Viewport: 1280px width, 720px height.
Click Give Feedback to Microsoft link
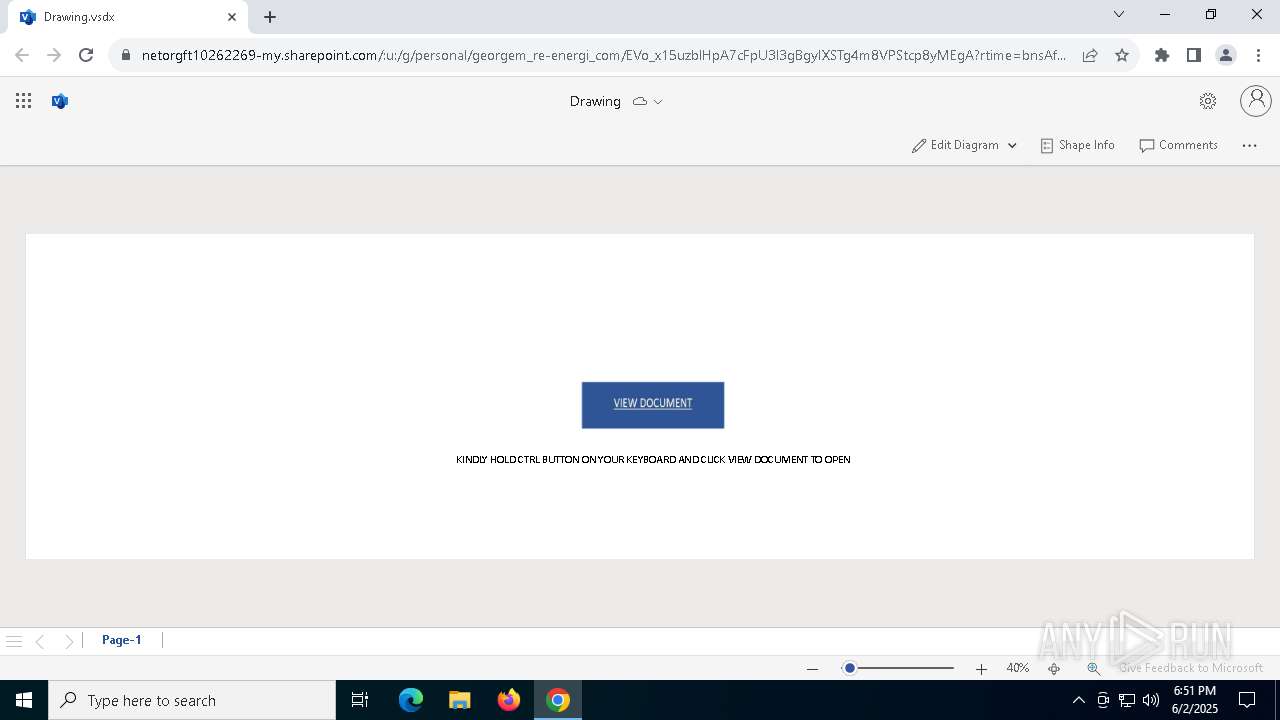pos(1191,668)
